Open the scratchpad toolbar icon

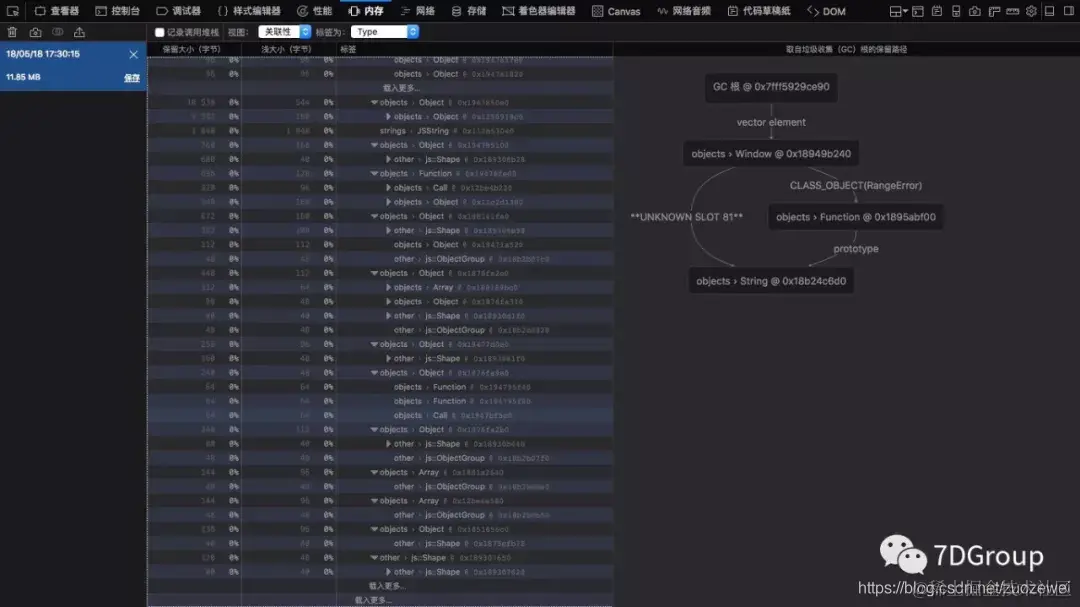[x=937, y=11]
